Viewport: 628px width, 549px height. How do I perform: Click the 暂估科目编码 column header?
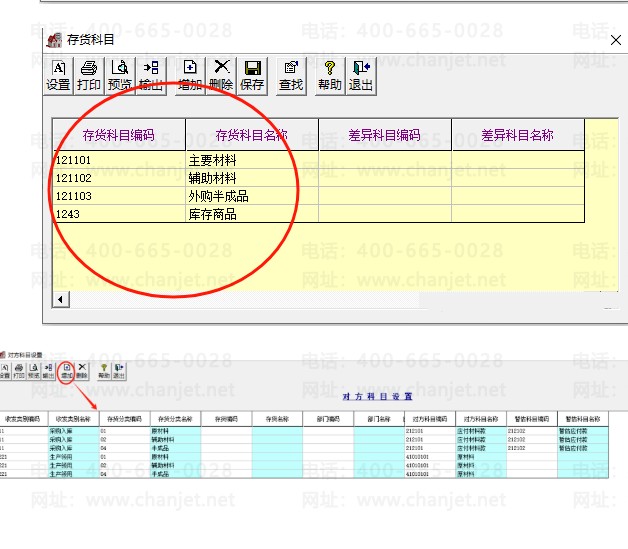click(x=531, y=419)
